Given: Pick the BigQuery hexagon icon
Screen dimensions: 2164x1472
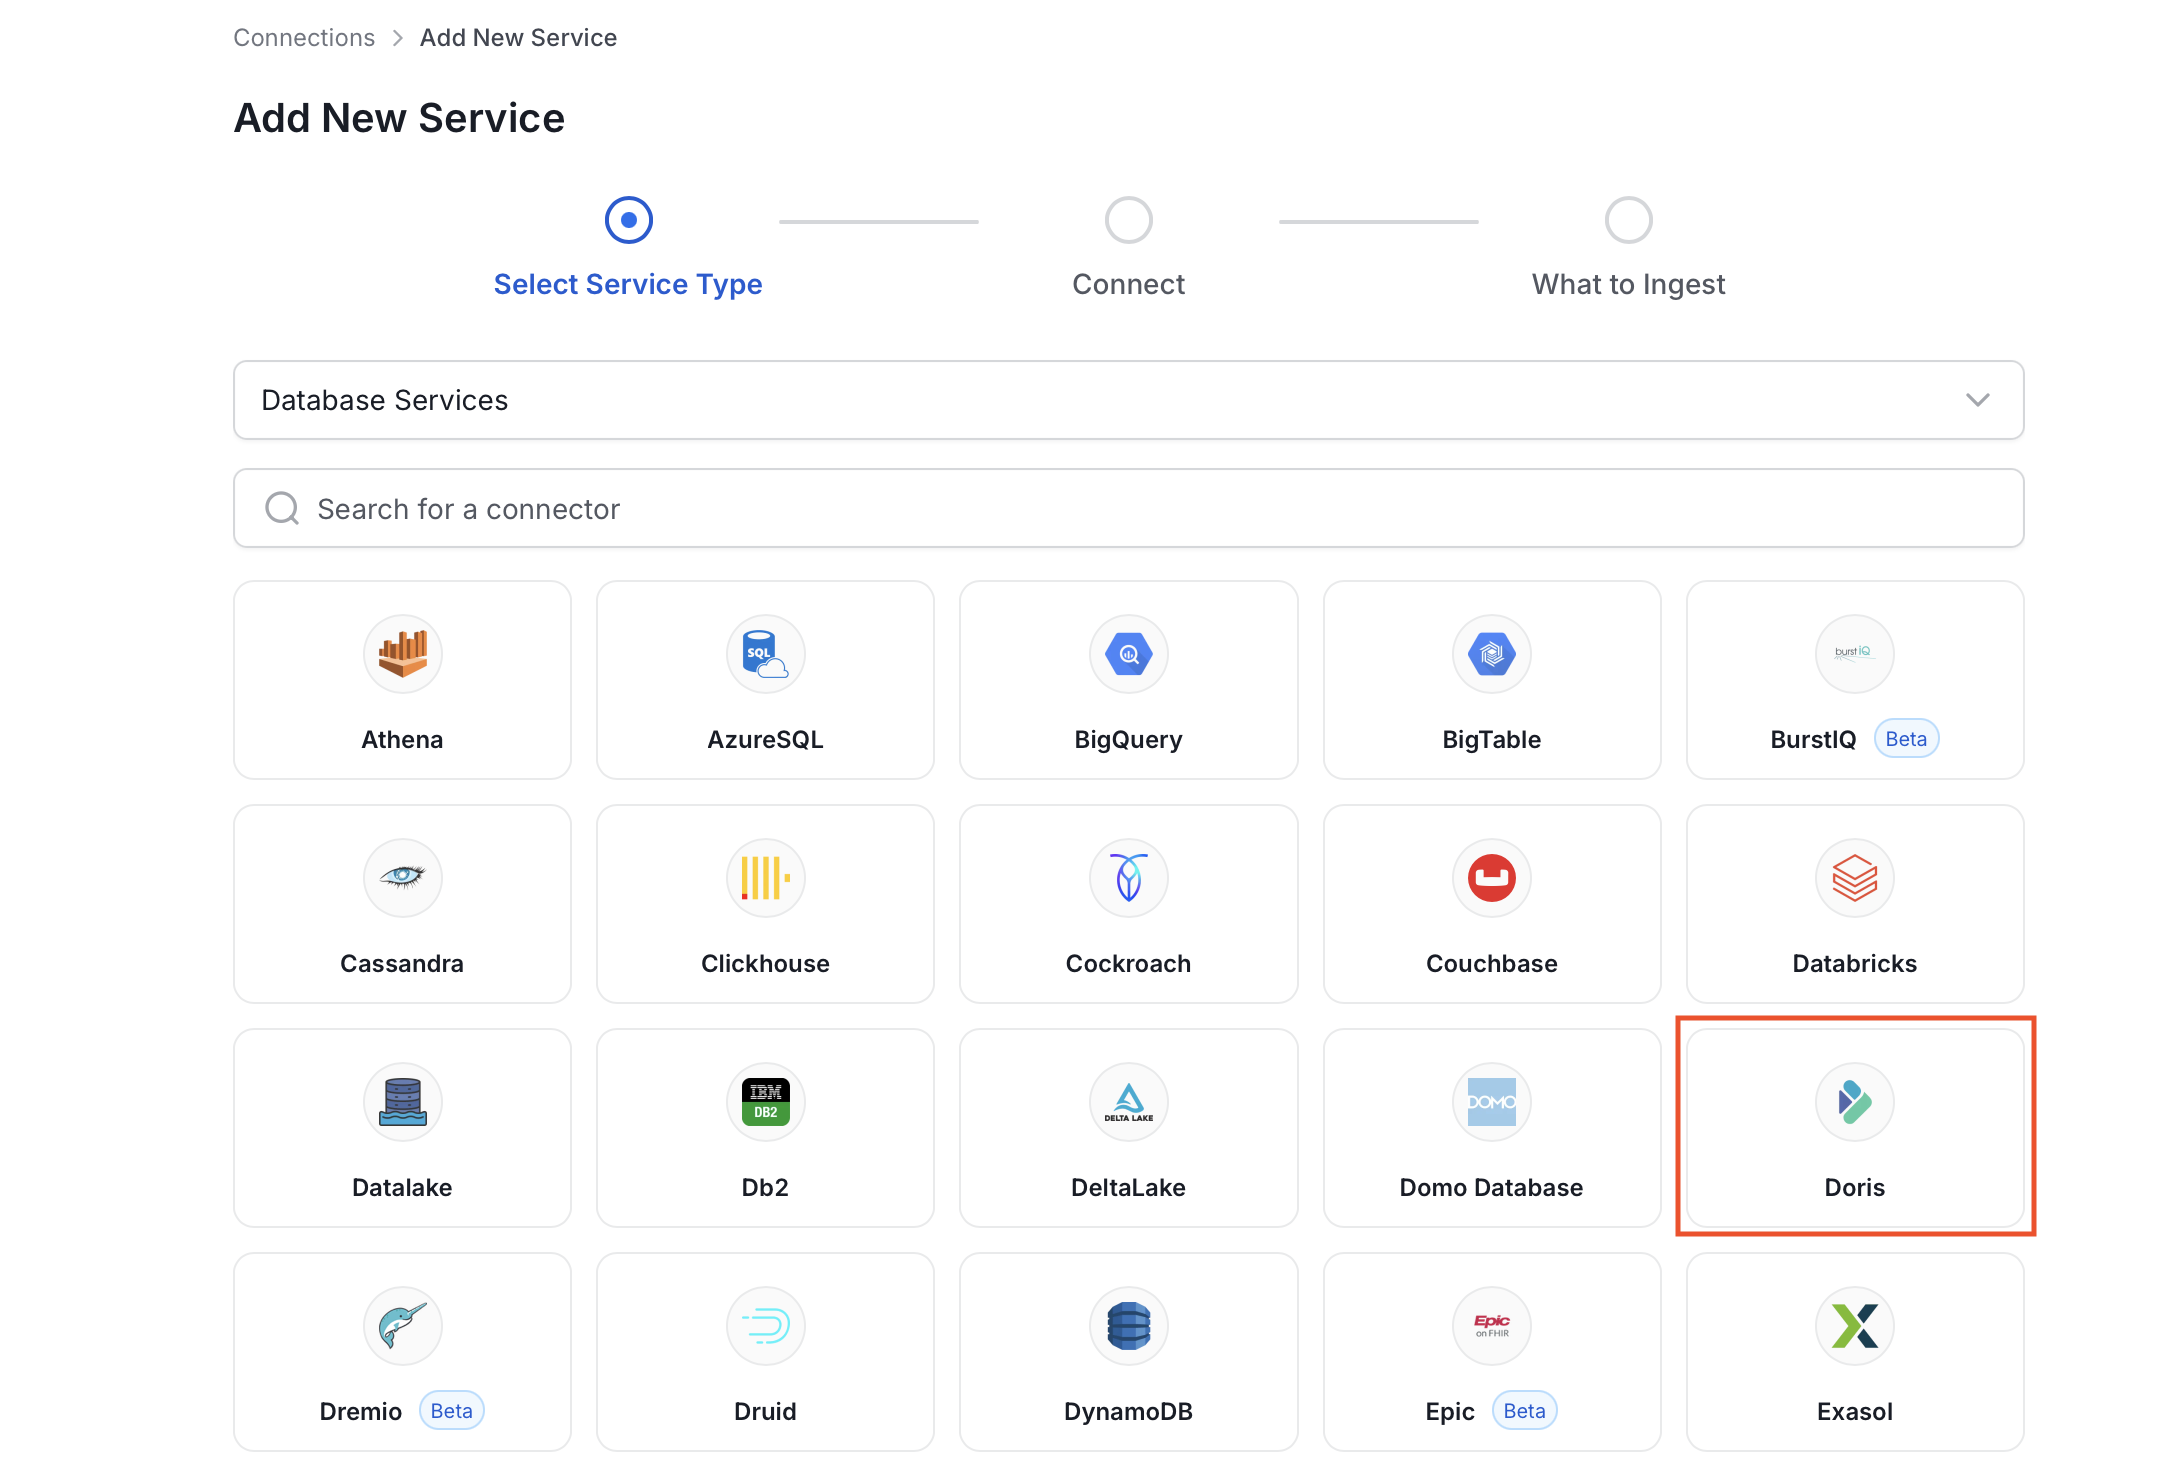Looking at the screenshot, I should 1129,654.
